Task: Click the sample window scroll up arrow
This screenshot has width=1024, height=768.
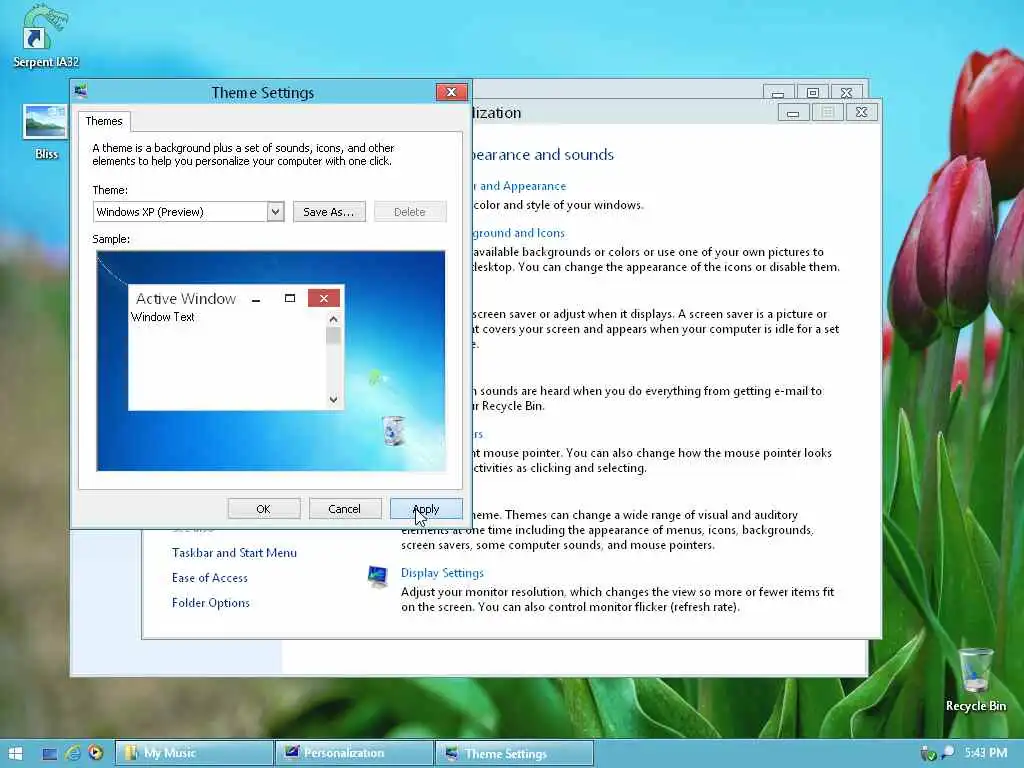Action: click(x=334, y=319)
